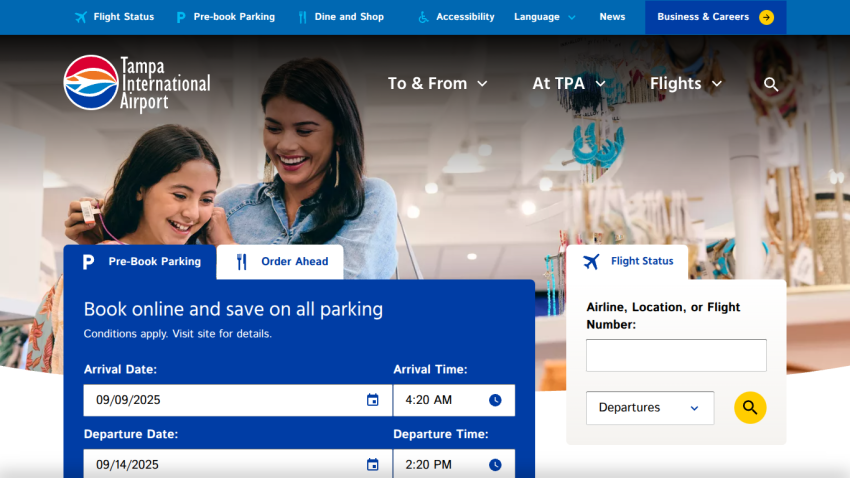Click the yellow flight search button
Viewport: 850px width, 478px height.
pyautogui.click(x=750, y=408)
